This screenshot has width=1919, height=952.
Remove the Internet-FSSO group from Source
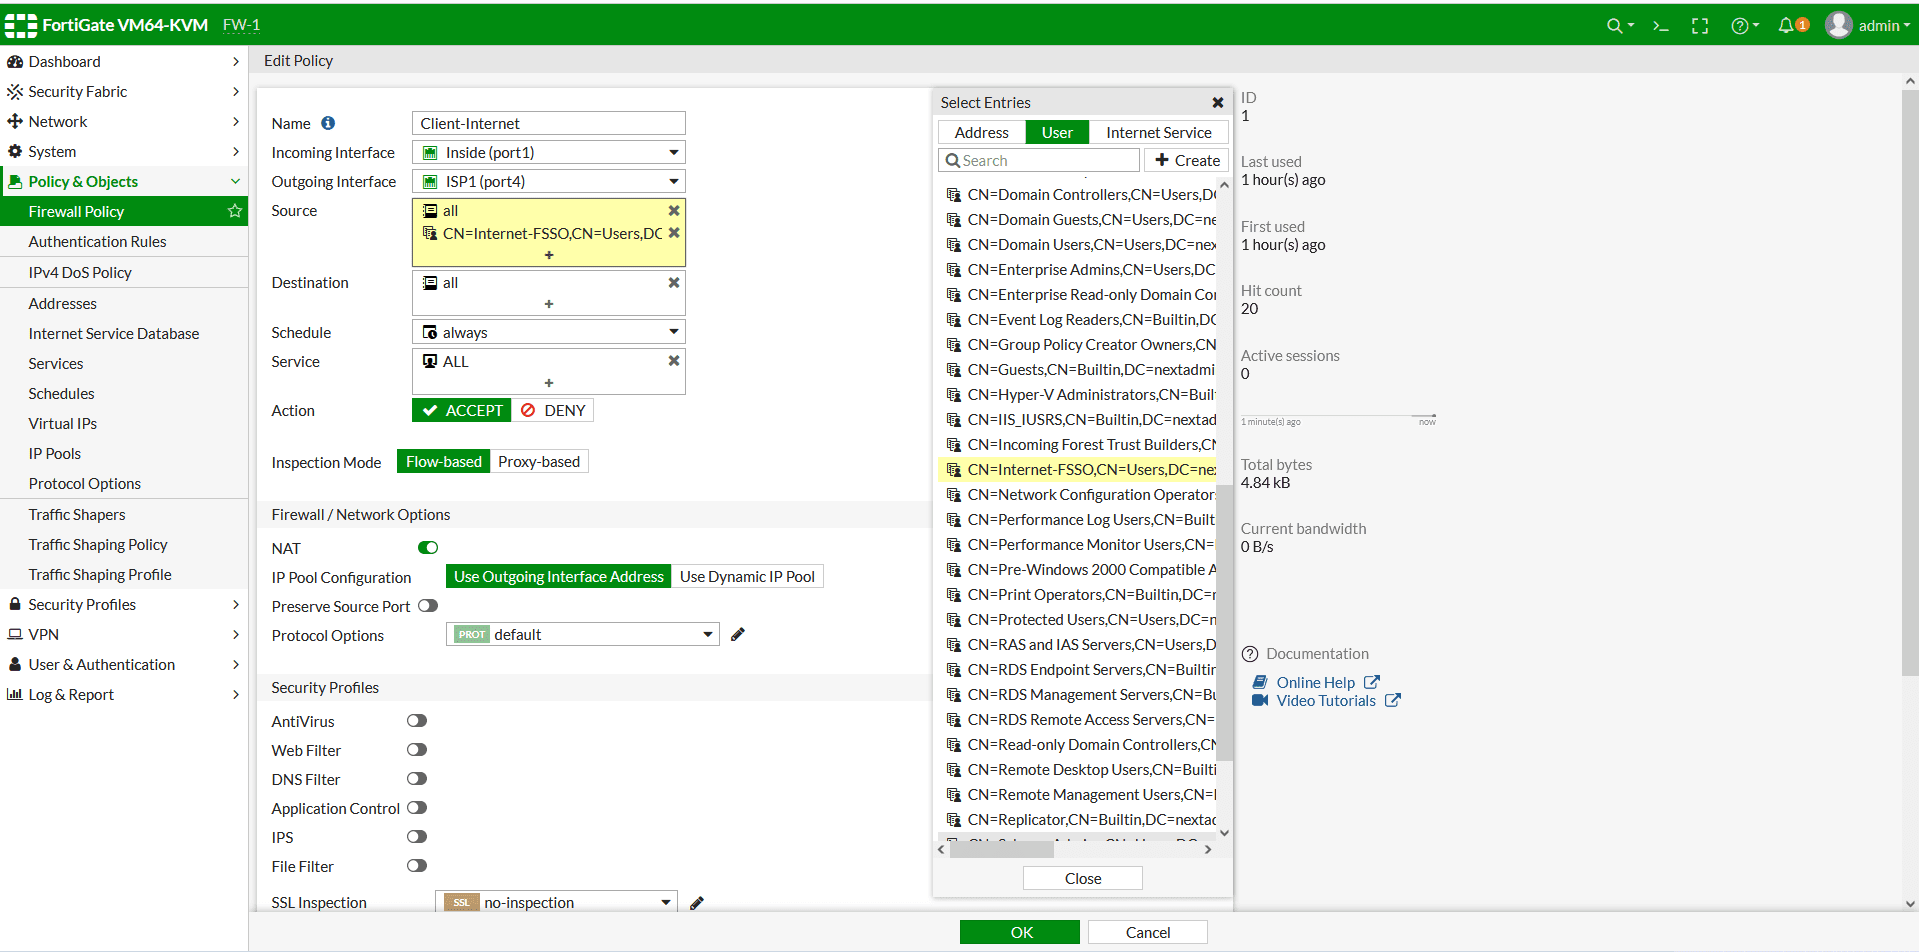click(x=674, y=233)
